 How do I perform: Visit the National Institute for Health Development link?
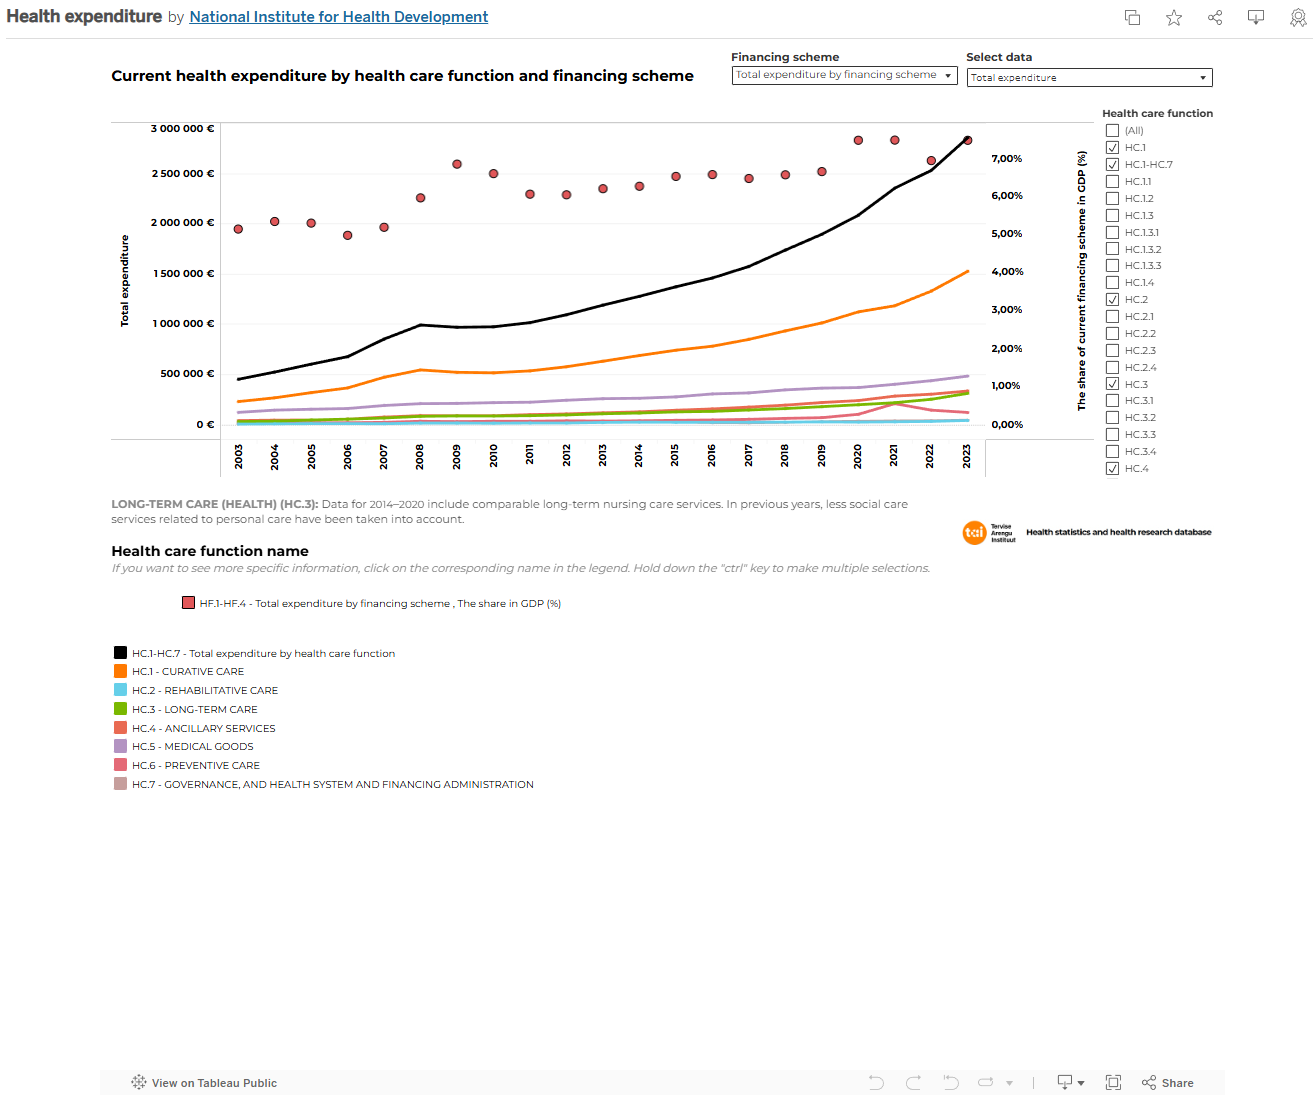[x=338, y=16]
